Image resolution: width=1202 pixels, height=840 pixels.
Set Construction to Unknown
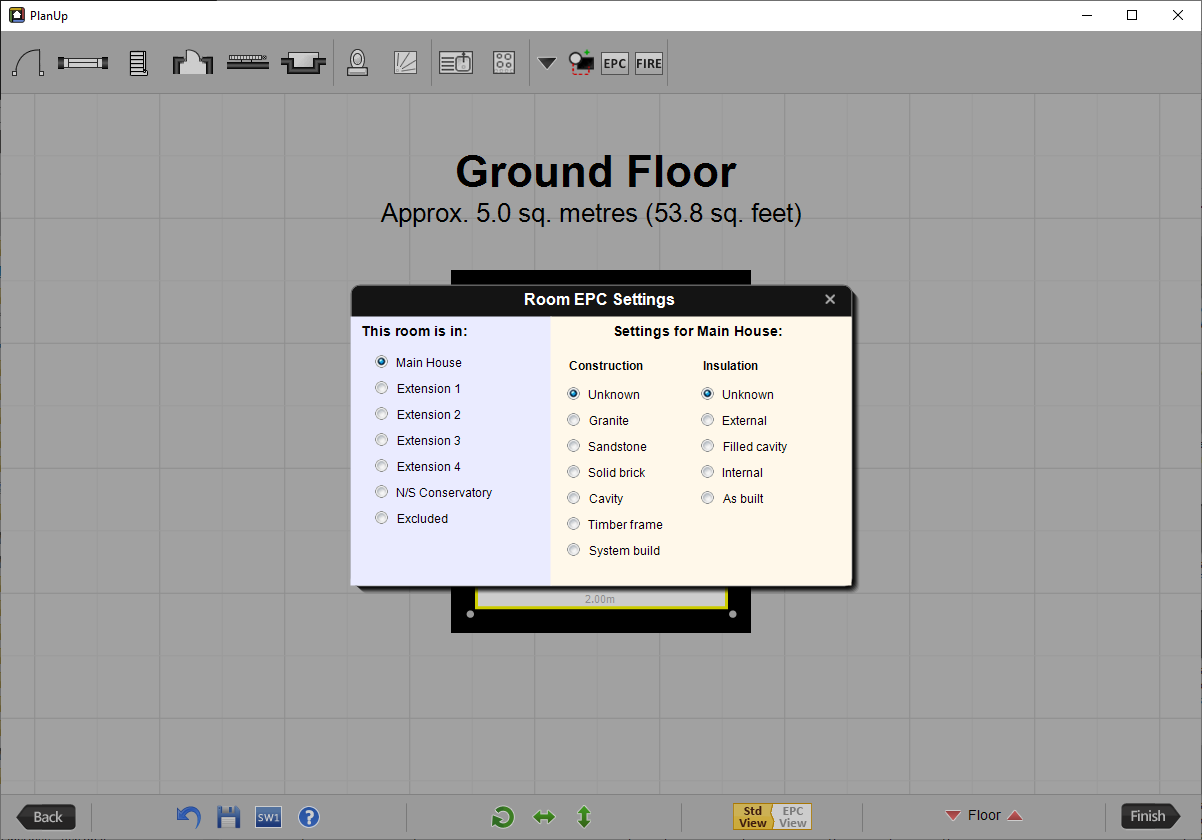click(573, 394)
